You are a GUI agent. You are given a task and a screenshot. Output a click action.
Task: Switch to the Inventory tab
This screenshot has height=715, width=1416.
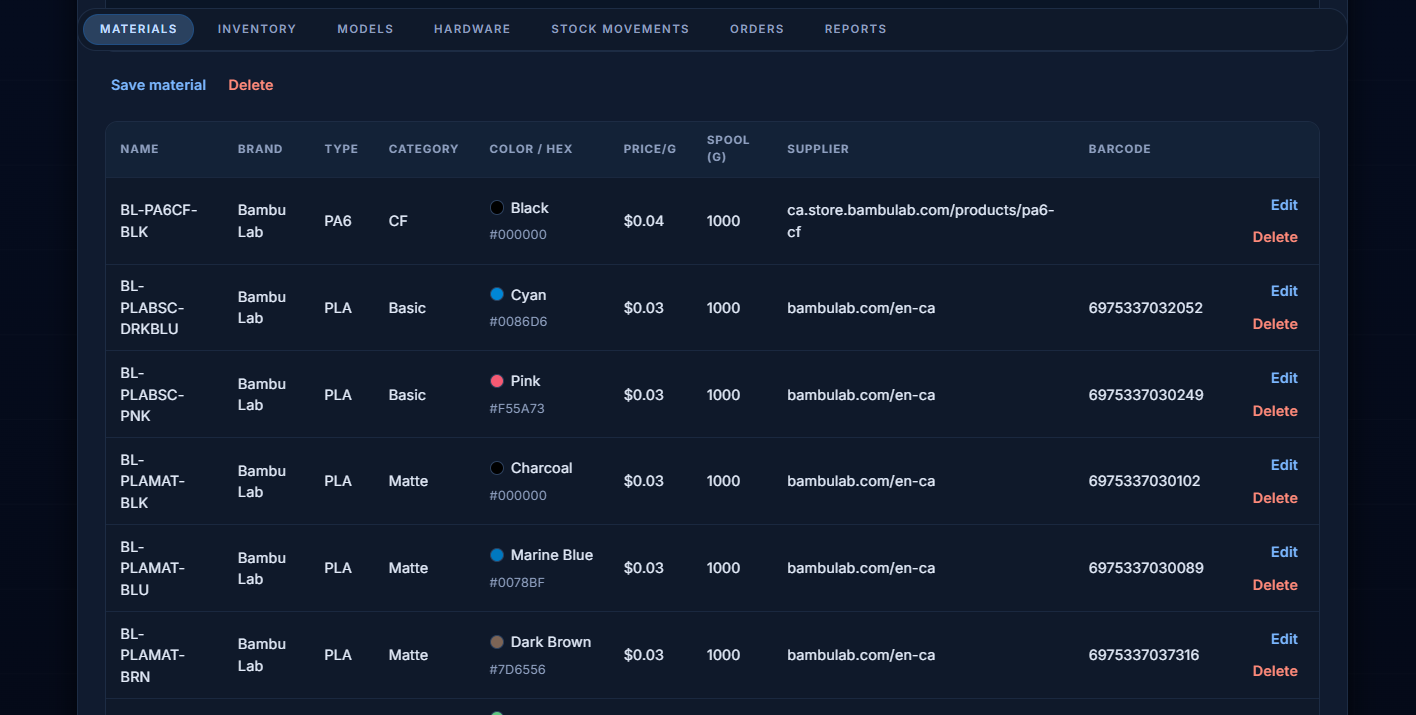click(257, 29)
